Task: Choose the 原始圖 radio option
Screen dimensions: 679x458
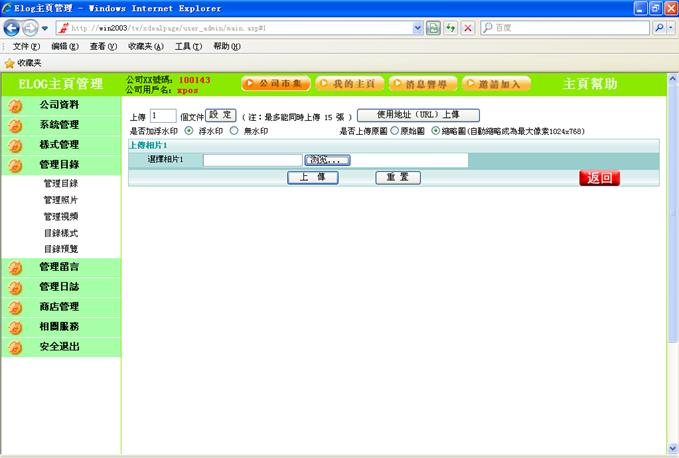Action: [x=394, y=130]
